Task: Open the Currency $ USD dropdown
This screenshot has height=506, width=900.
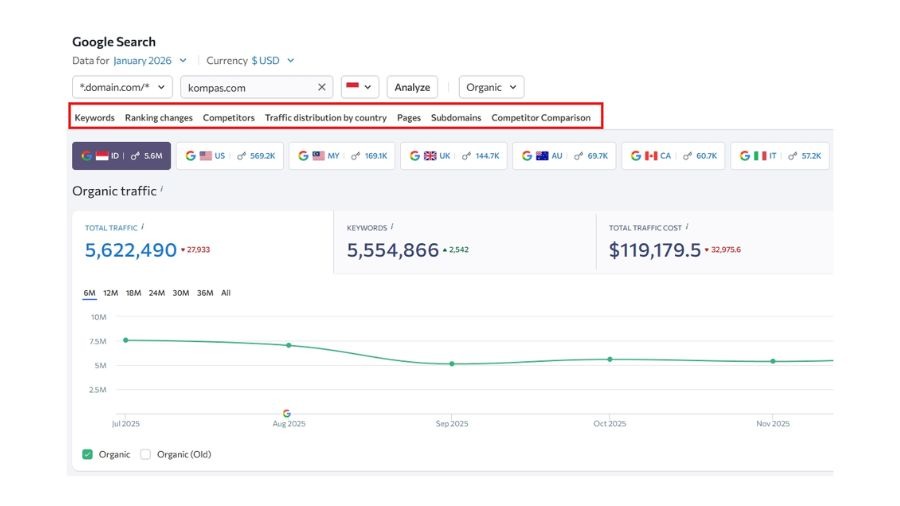Action: [x=273, y=61]
